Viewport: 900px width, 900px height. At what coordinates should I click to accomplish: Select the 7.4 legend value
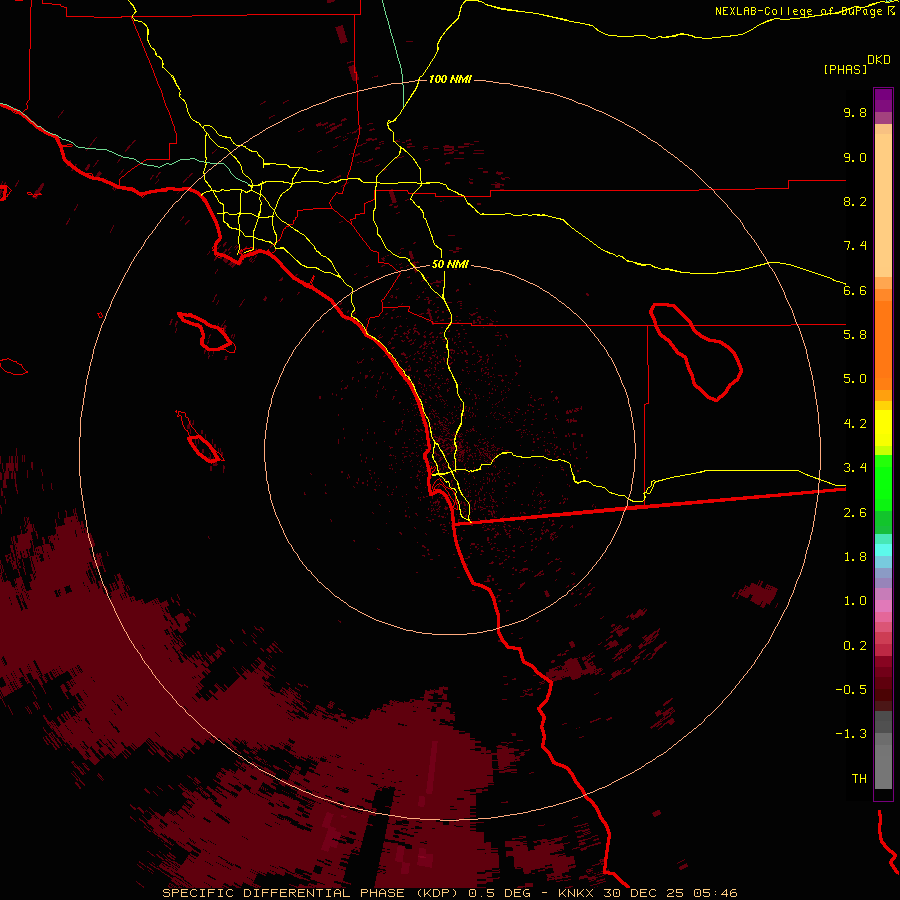(x=855, y=246)
